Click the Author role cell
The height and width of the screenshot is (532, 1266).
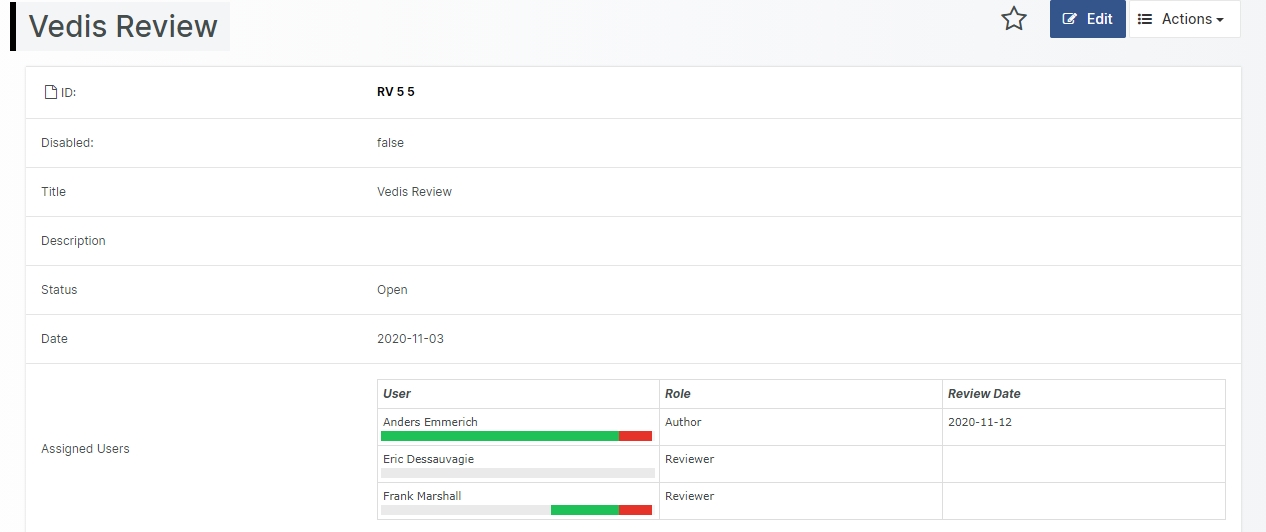(x=683, y=422)
